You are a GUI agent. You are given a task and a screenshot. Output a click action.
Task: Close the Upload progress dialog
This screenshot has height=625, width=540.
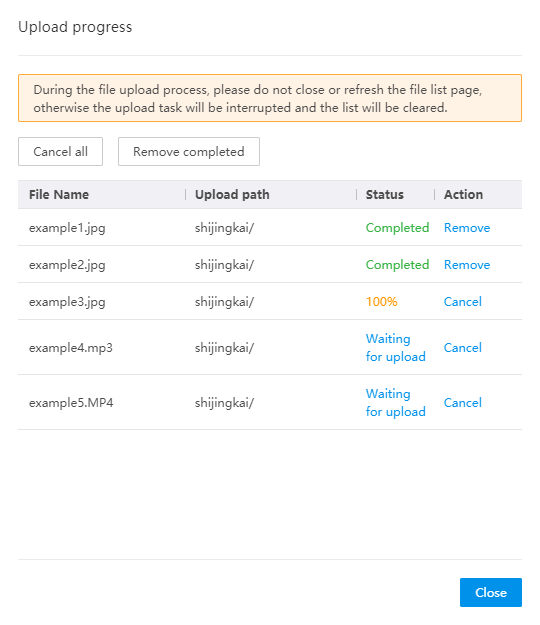tap(491, 592)
